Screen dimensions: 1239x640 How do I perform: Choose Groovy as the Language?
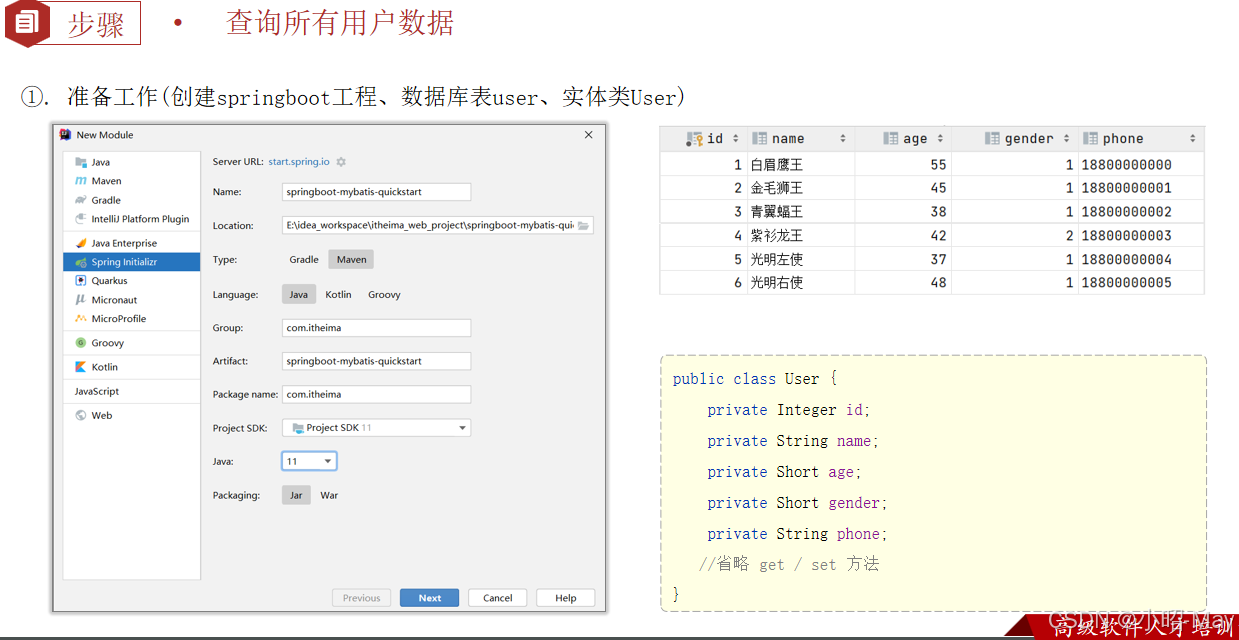click(384, 295)
